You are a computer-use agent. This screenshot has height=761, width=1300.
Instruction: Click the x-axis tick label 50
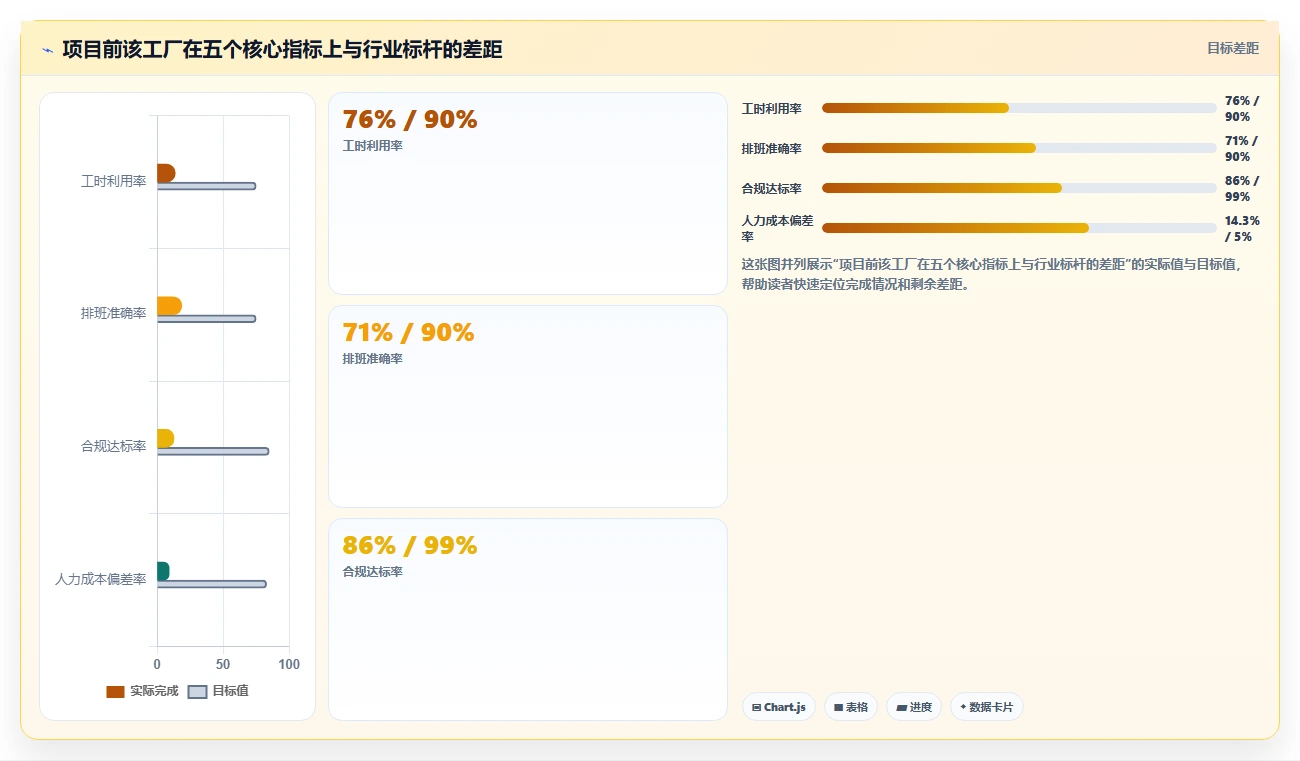223,664
